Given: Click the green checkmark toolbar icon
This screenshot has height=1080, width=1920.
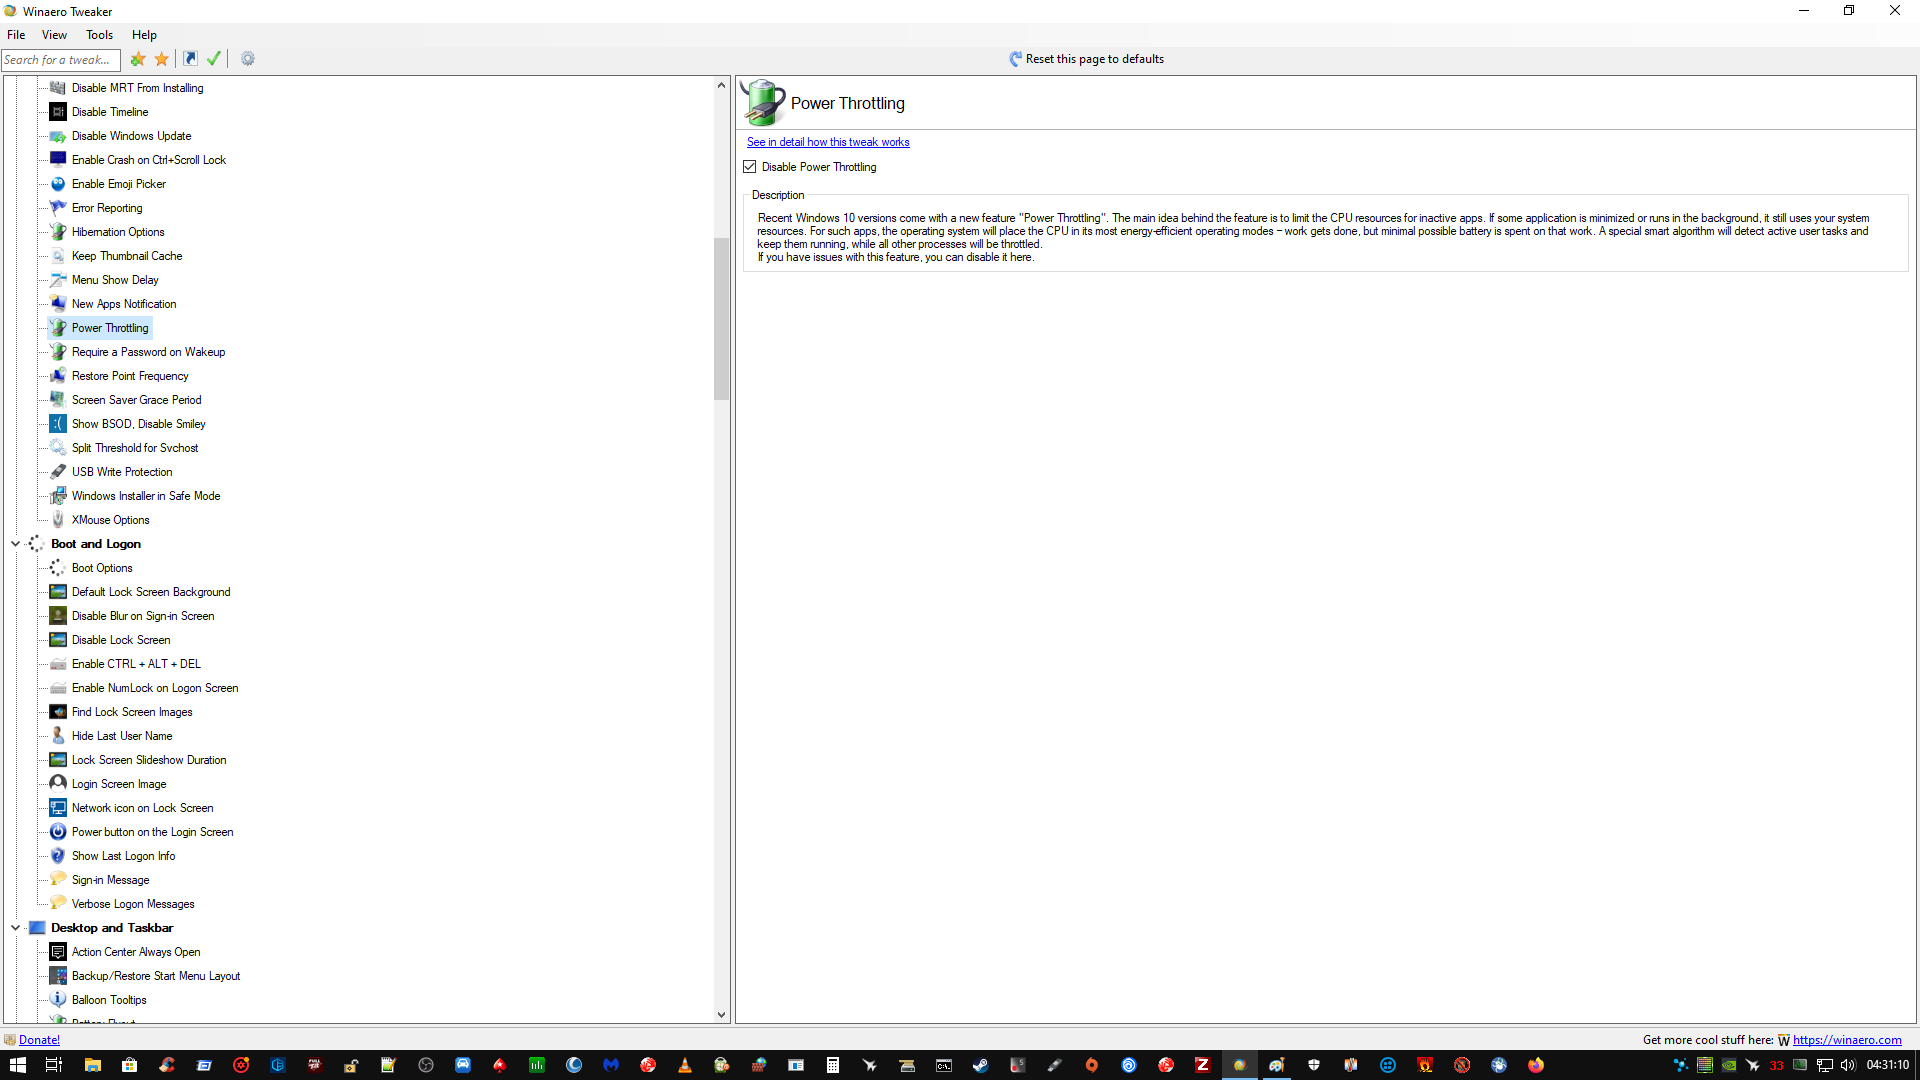Looking at the screenshot, I should 214,59.
